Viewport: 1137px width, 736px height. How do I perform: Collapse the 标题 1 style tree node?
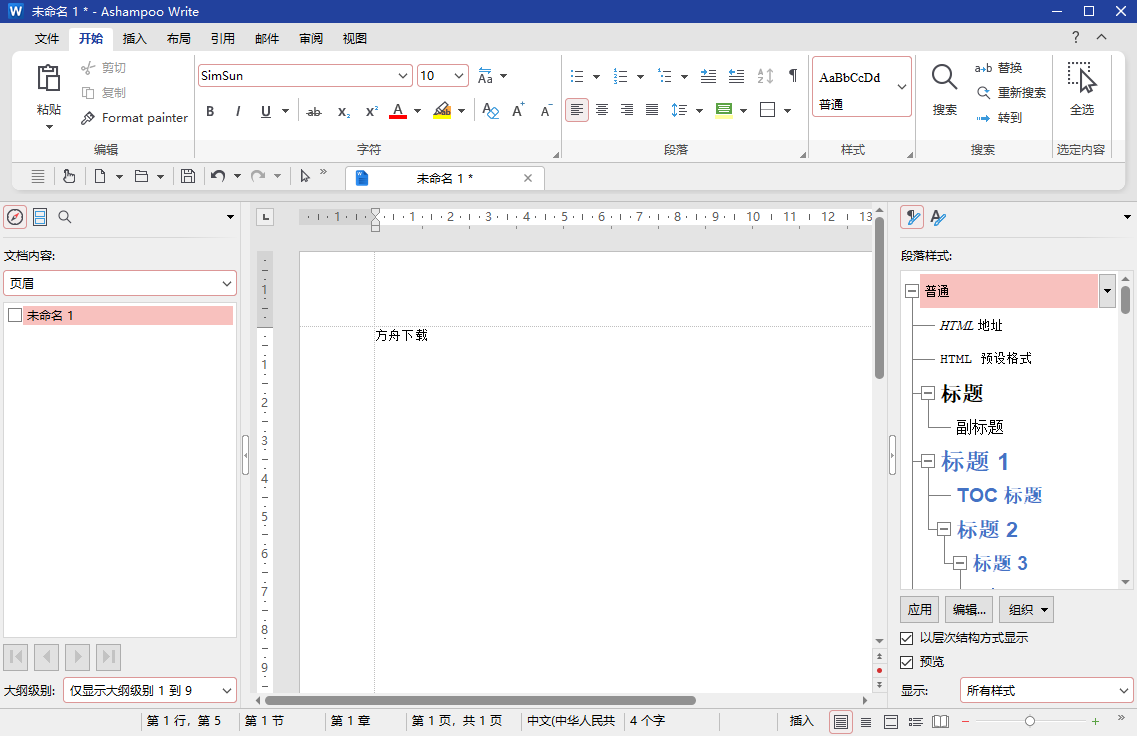(x=927, y=461)
